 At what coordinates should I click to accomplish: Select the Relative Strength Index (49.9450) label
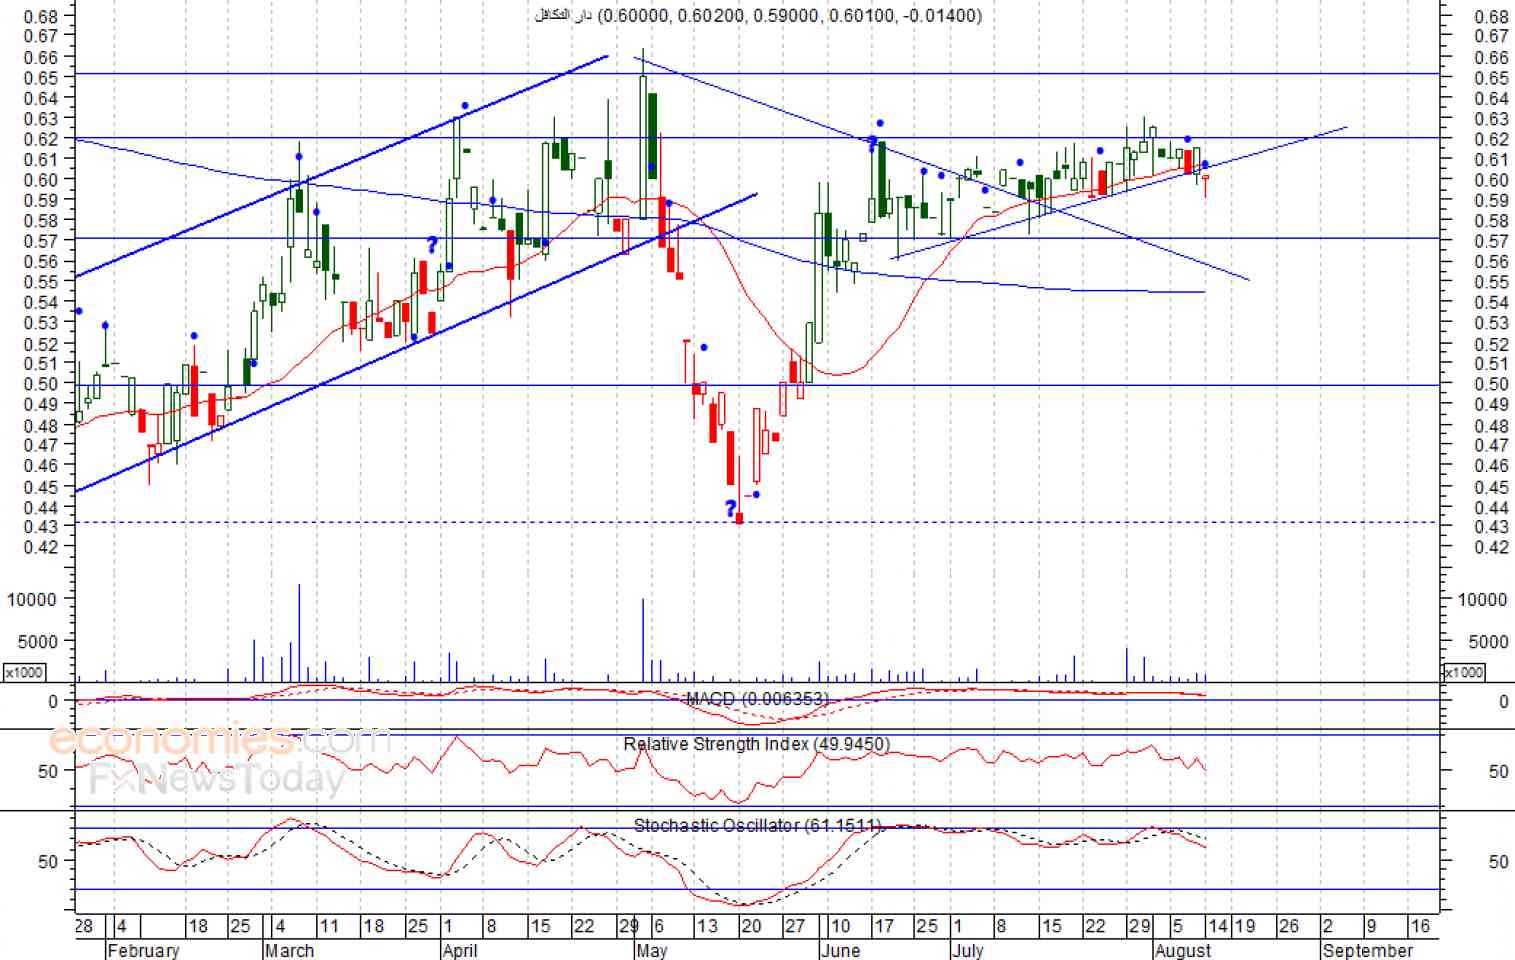pyautogui.click(x=756, y=744)
